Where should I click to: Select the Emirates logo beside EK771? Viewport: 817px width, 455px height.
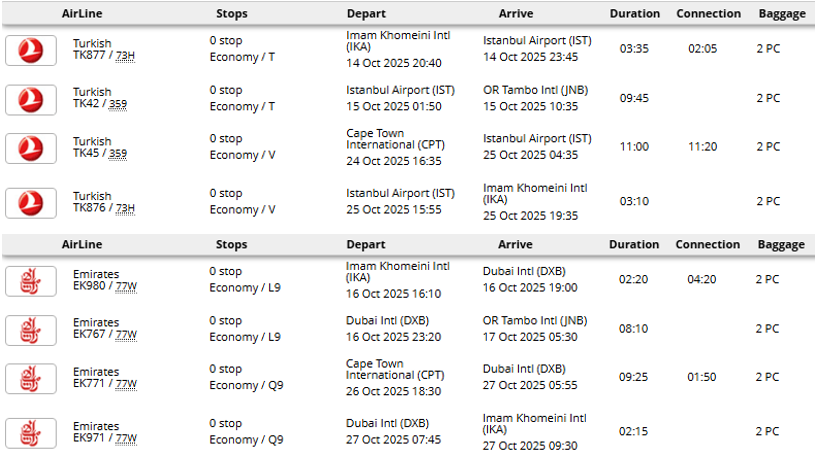click(30, 378)
